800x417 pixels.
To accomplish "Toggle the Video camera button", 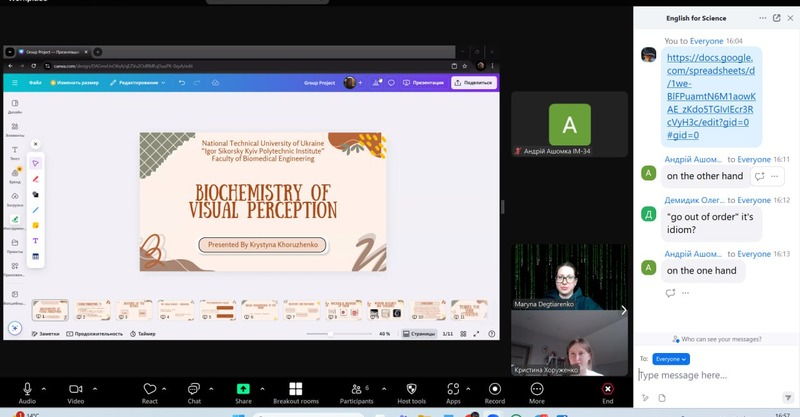I will pos(76,393).
